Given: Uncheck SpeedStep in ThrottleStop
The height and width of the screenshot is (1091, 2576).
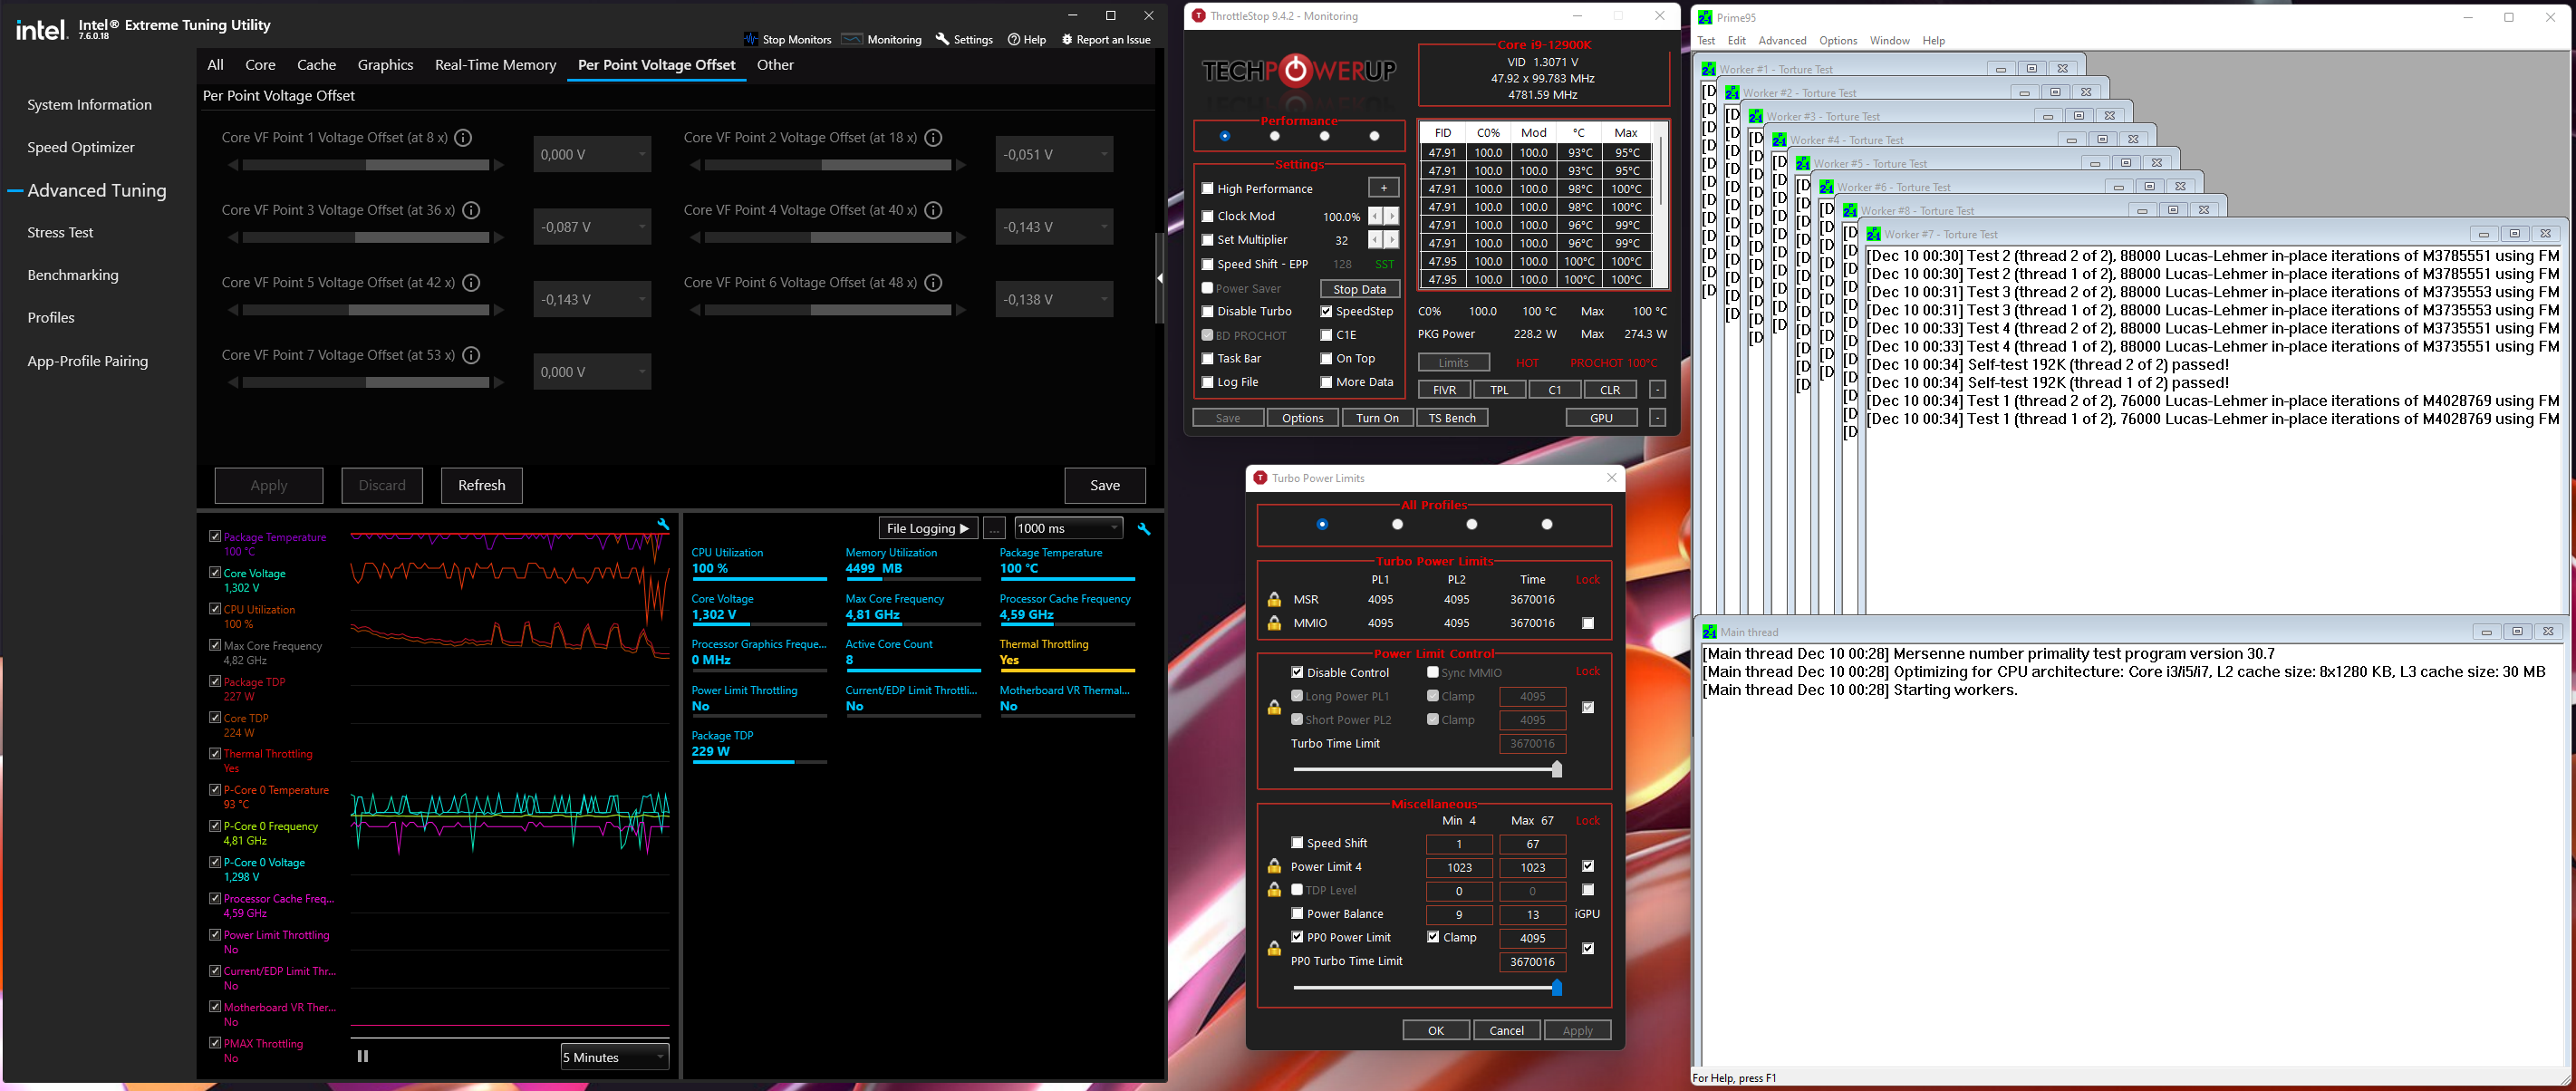Looking at the screenshot, I should click(1326, 312).
